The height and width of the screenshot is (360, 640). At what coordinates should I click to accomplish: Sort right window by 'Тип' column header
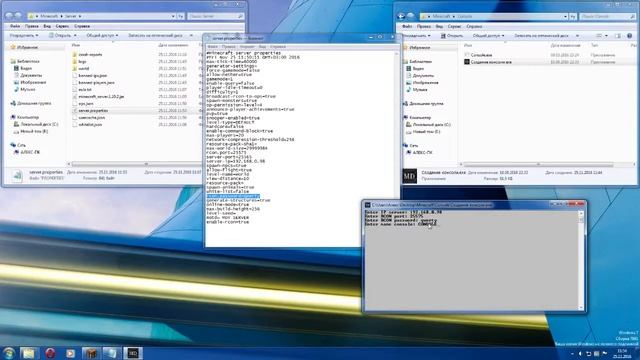595,45
